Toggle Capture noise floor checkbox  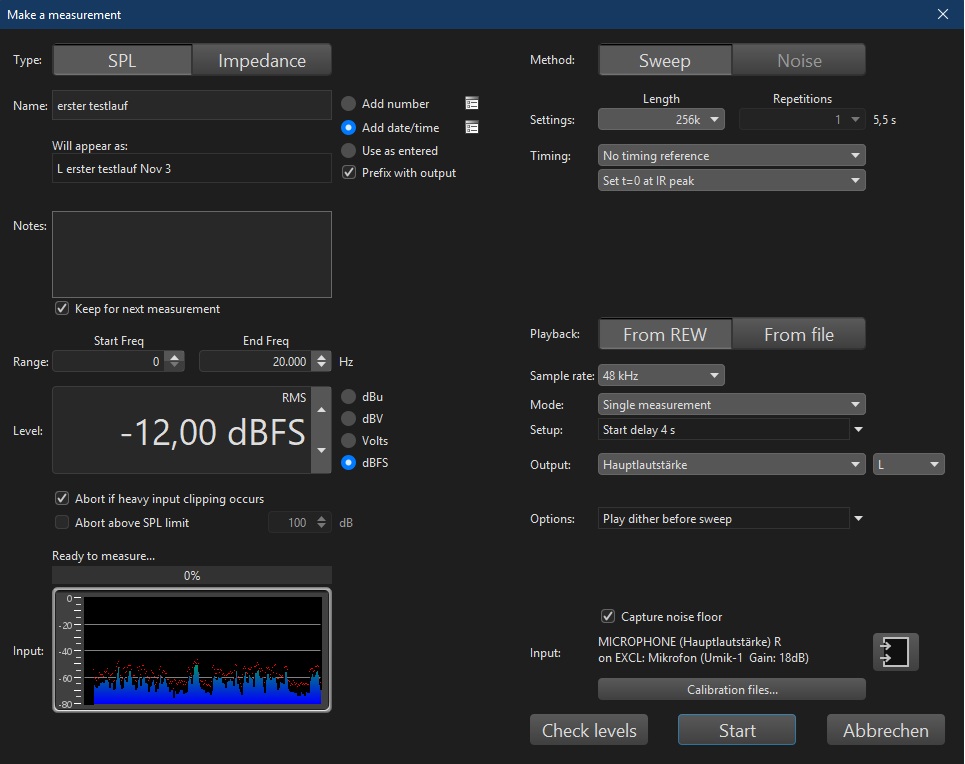pyautogui.click(x=607, y=616)
